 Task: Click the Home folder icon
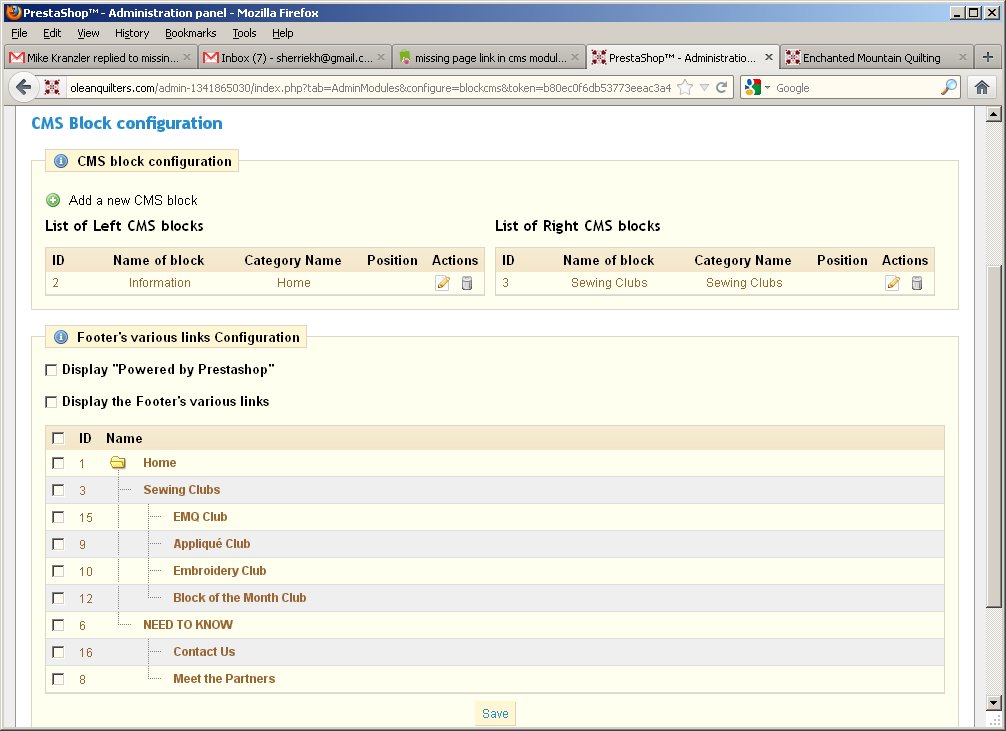point(117,462)
